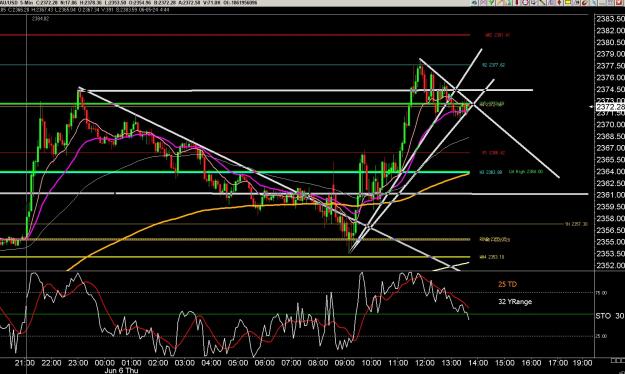The width and height of the screenshot is (625, 374).
Task: Click the small icon below the price axis
Action: (617, 360)
